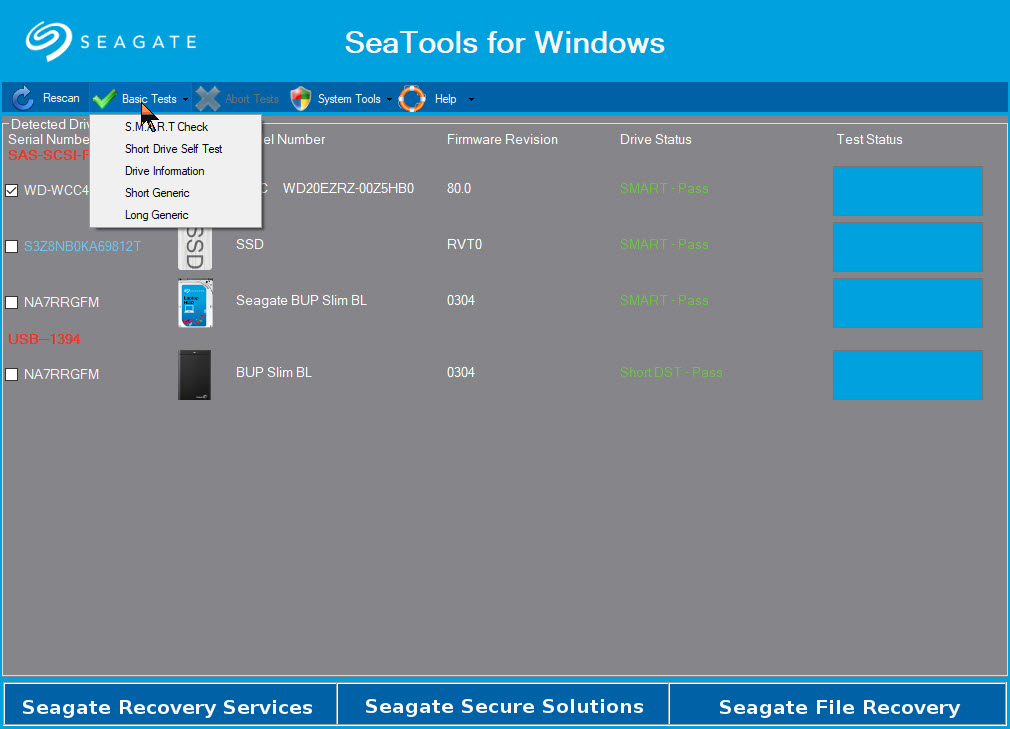Viewport: 1010px width, 729px height.
Task: Run the Long Generic test
Action: point(156,215)
